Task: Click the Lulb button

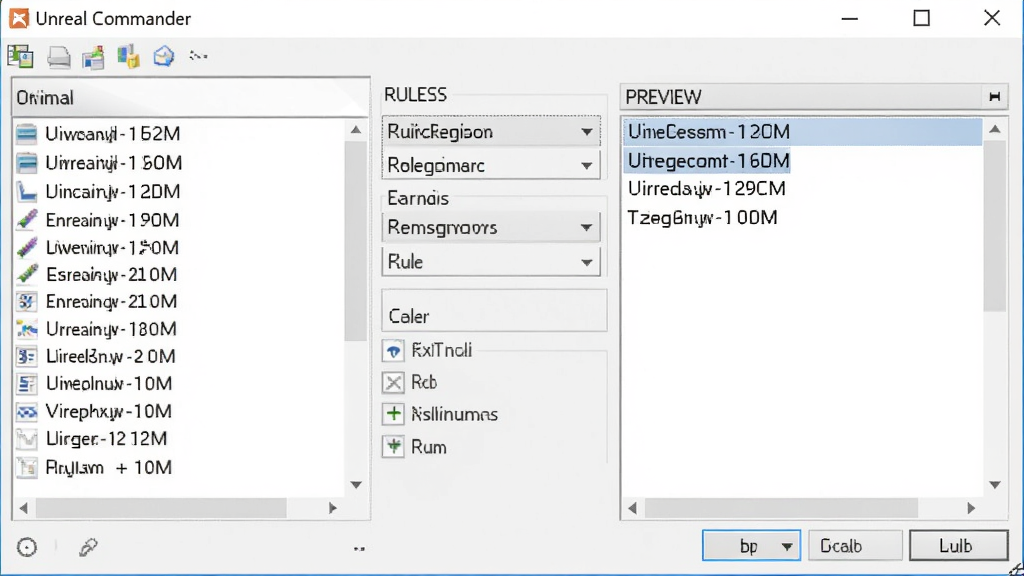Action: click(x=958, y=545)
